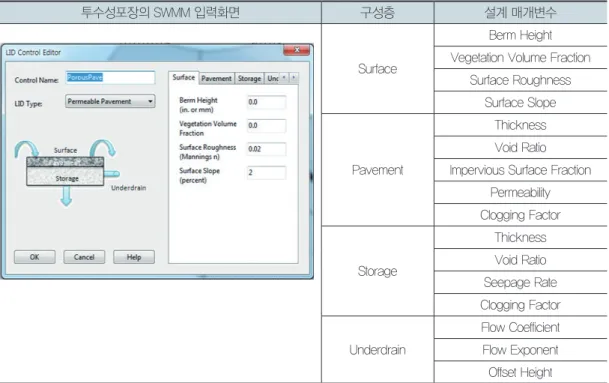Click the Offset Height table cell
This screenshot has width=609, height=383.
pos(520,372)
